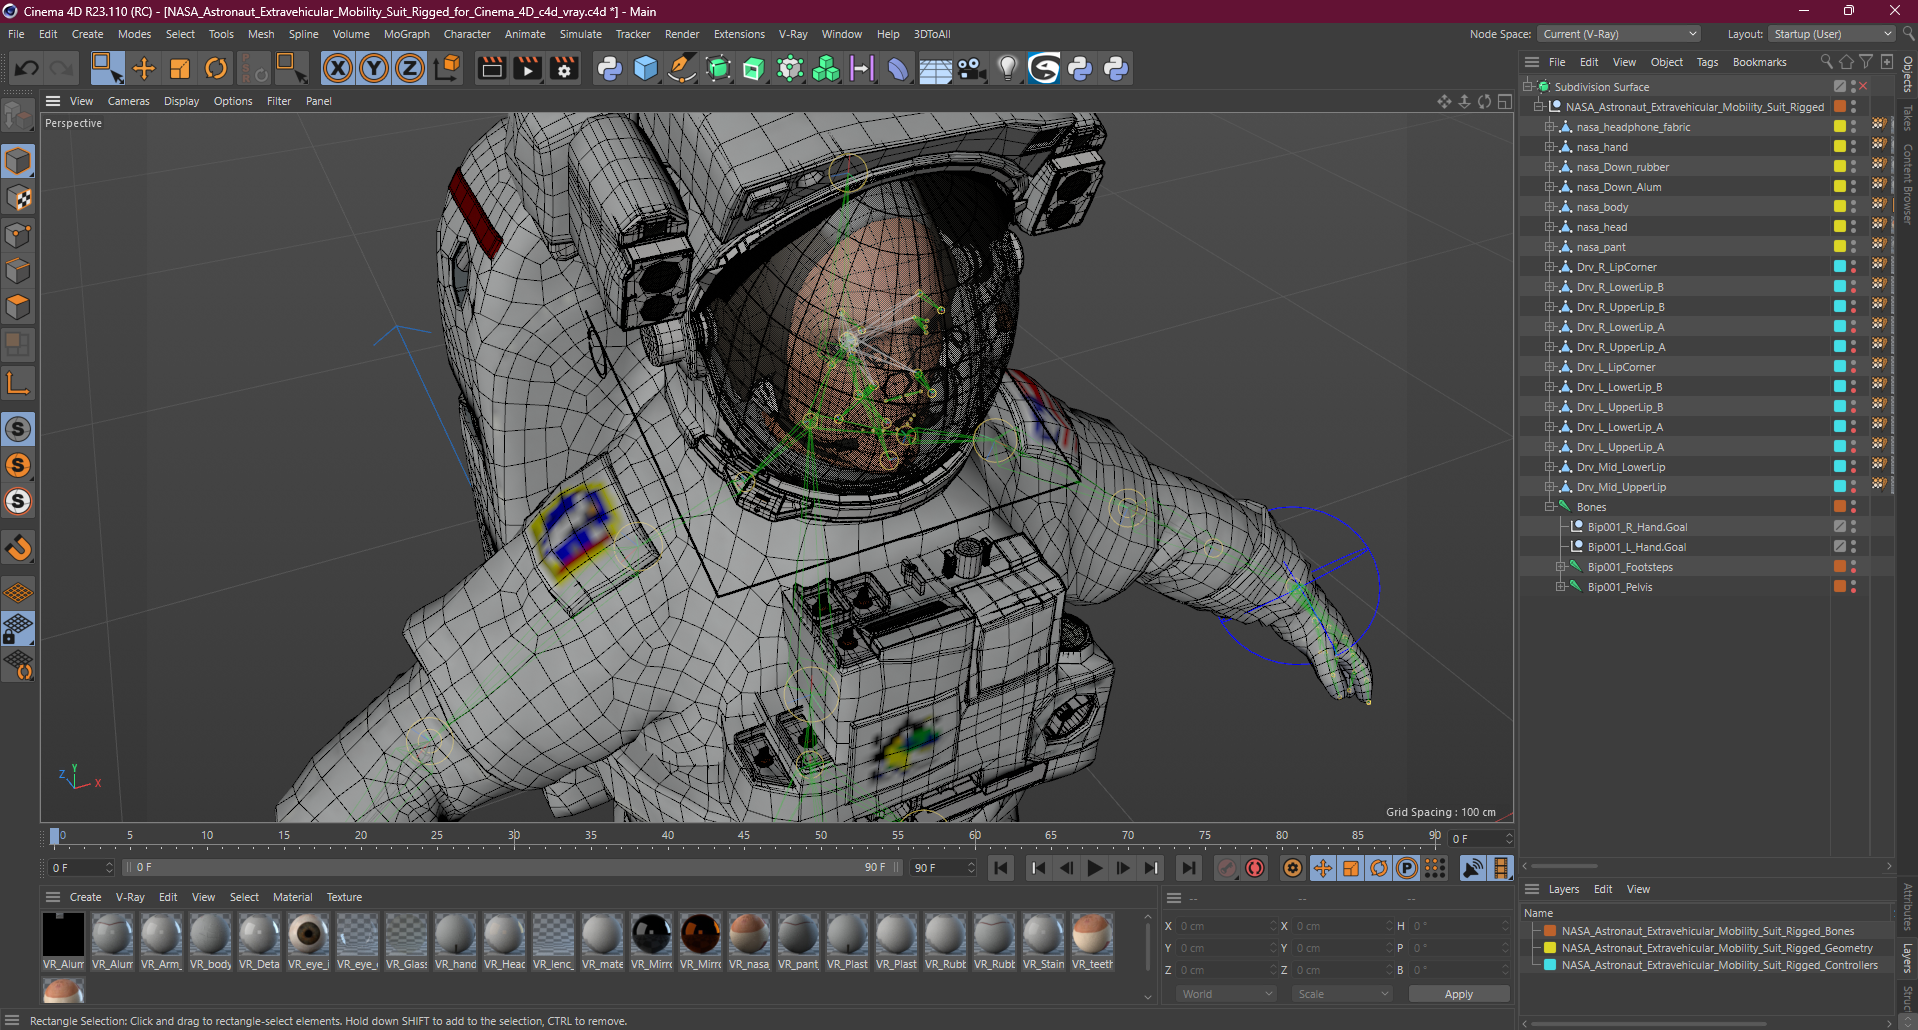Screen dimensions: 1918x1030
Task: Open material manager Create menu
Action: point(85,897)
